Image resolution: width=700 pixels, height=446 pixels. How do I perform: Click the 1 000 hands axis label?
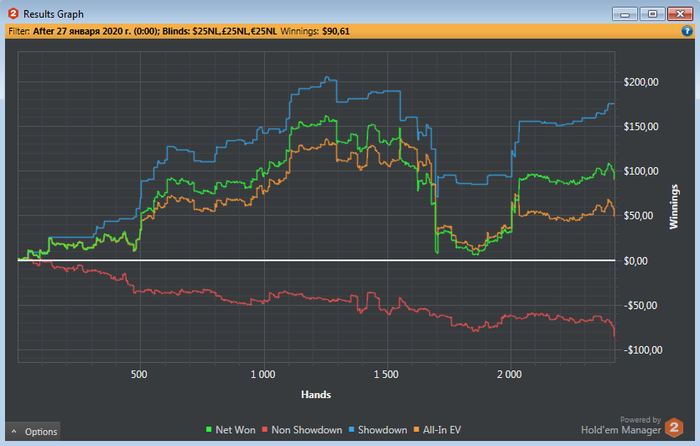coord(263,374)
